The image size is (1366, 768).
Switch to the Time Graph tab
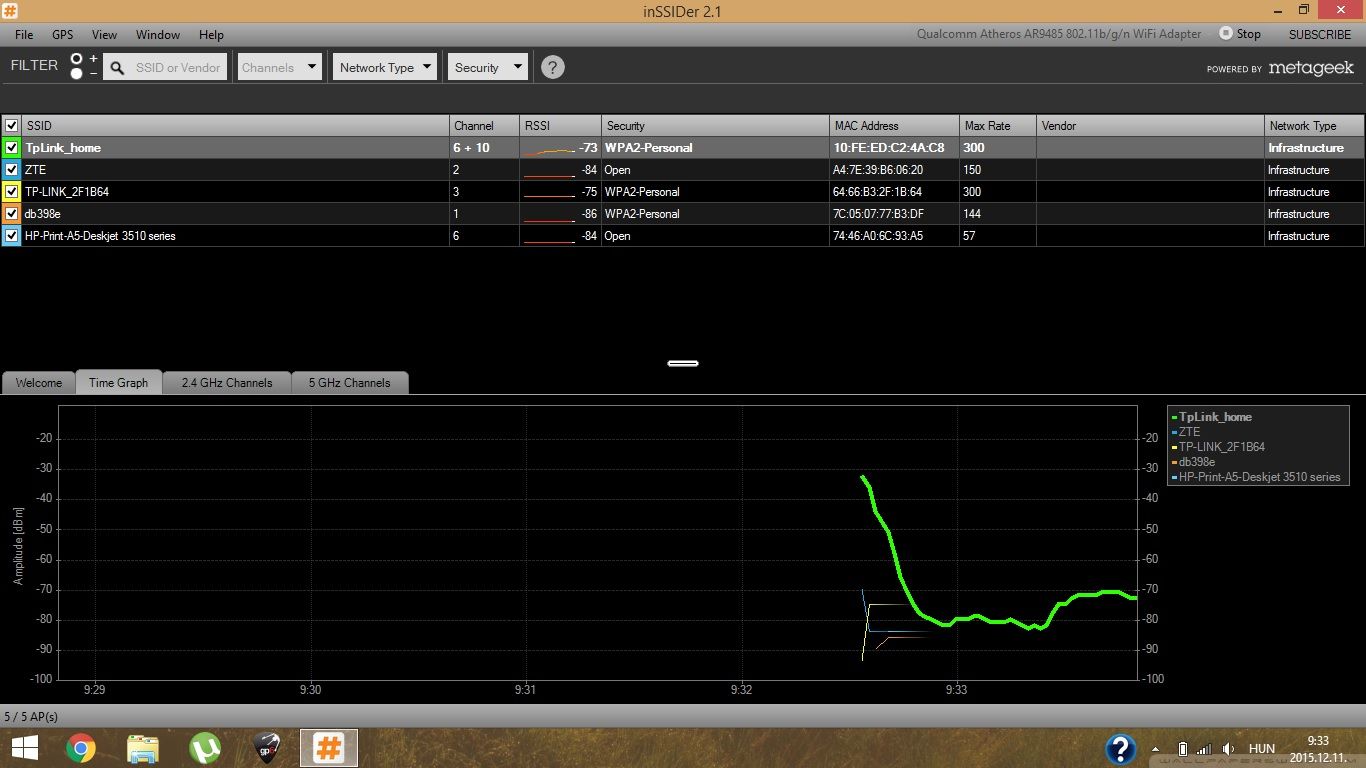pyautogui.click(x=118, y=383)
